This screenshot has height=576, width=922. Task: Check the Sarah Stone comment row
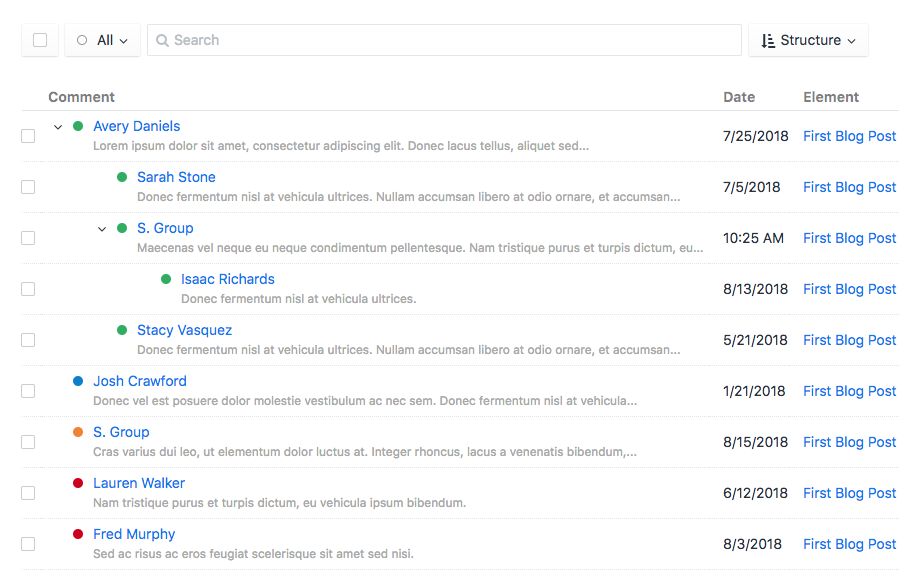(x=28, y=187)
